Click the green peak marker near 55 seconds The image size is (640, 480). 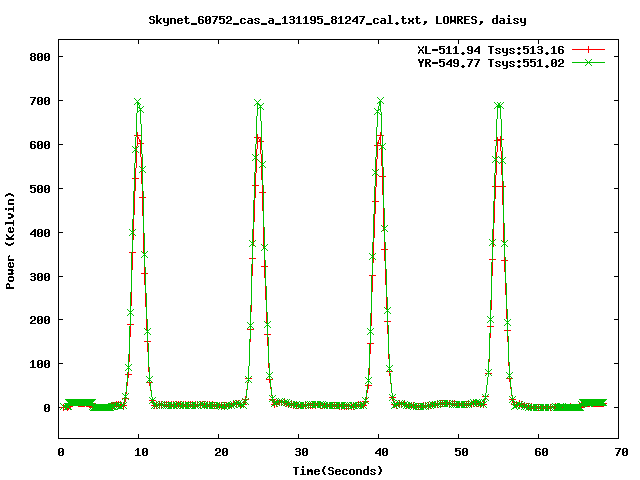(498, 106)
